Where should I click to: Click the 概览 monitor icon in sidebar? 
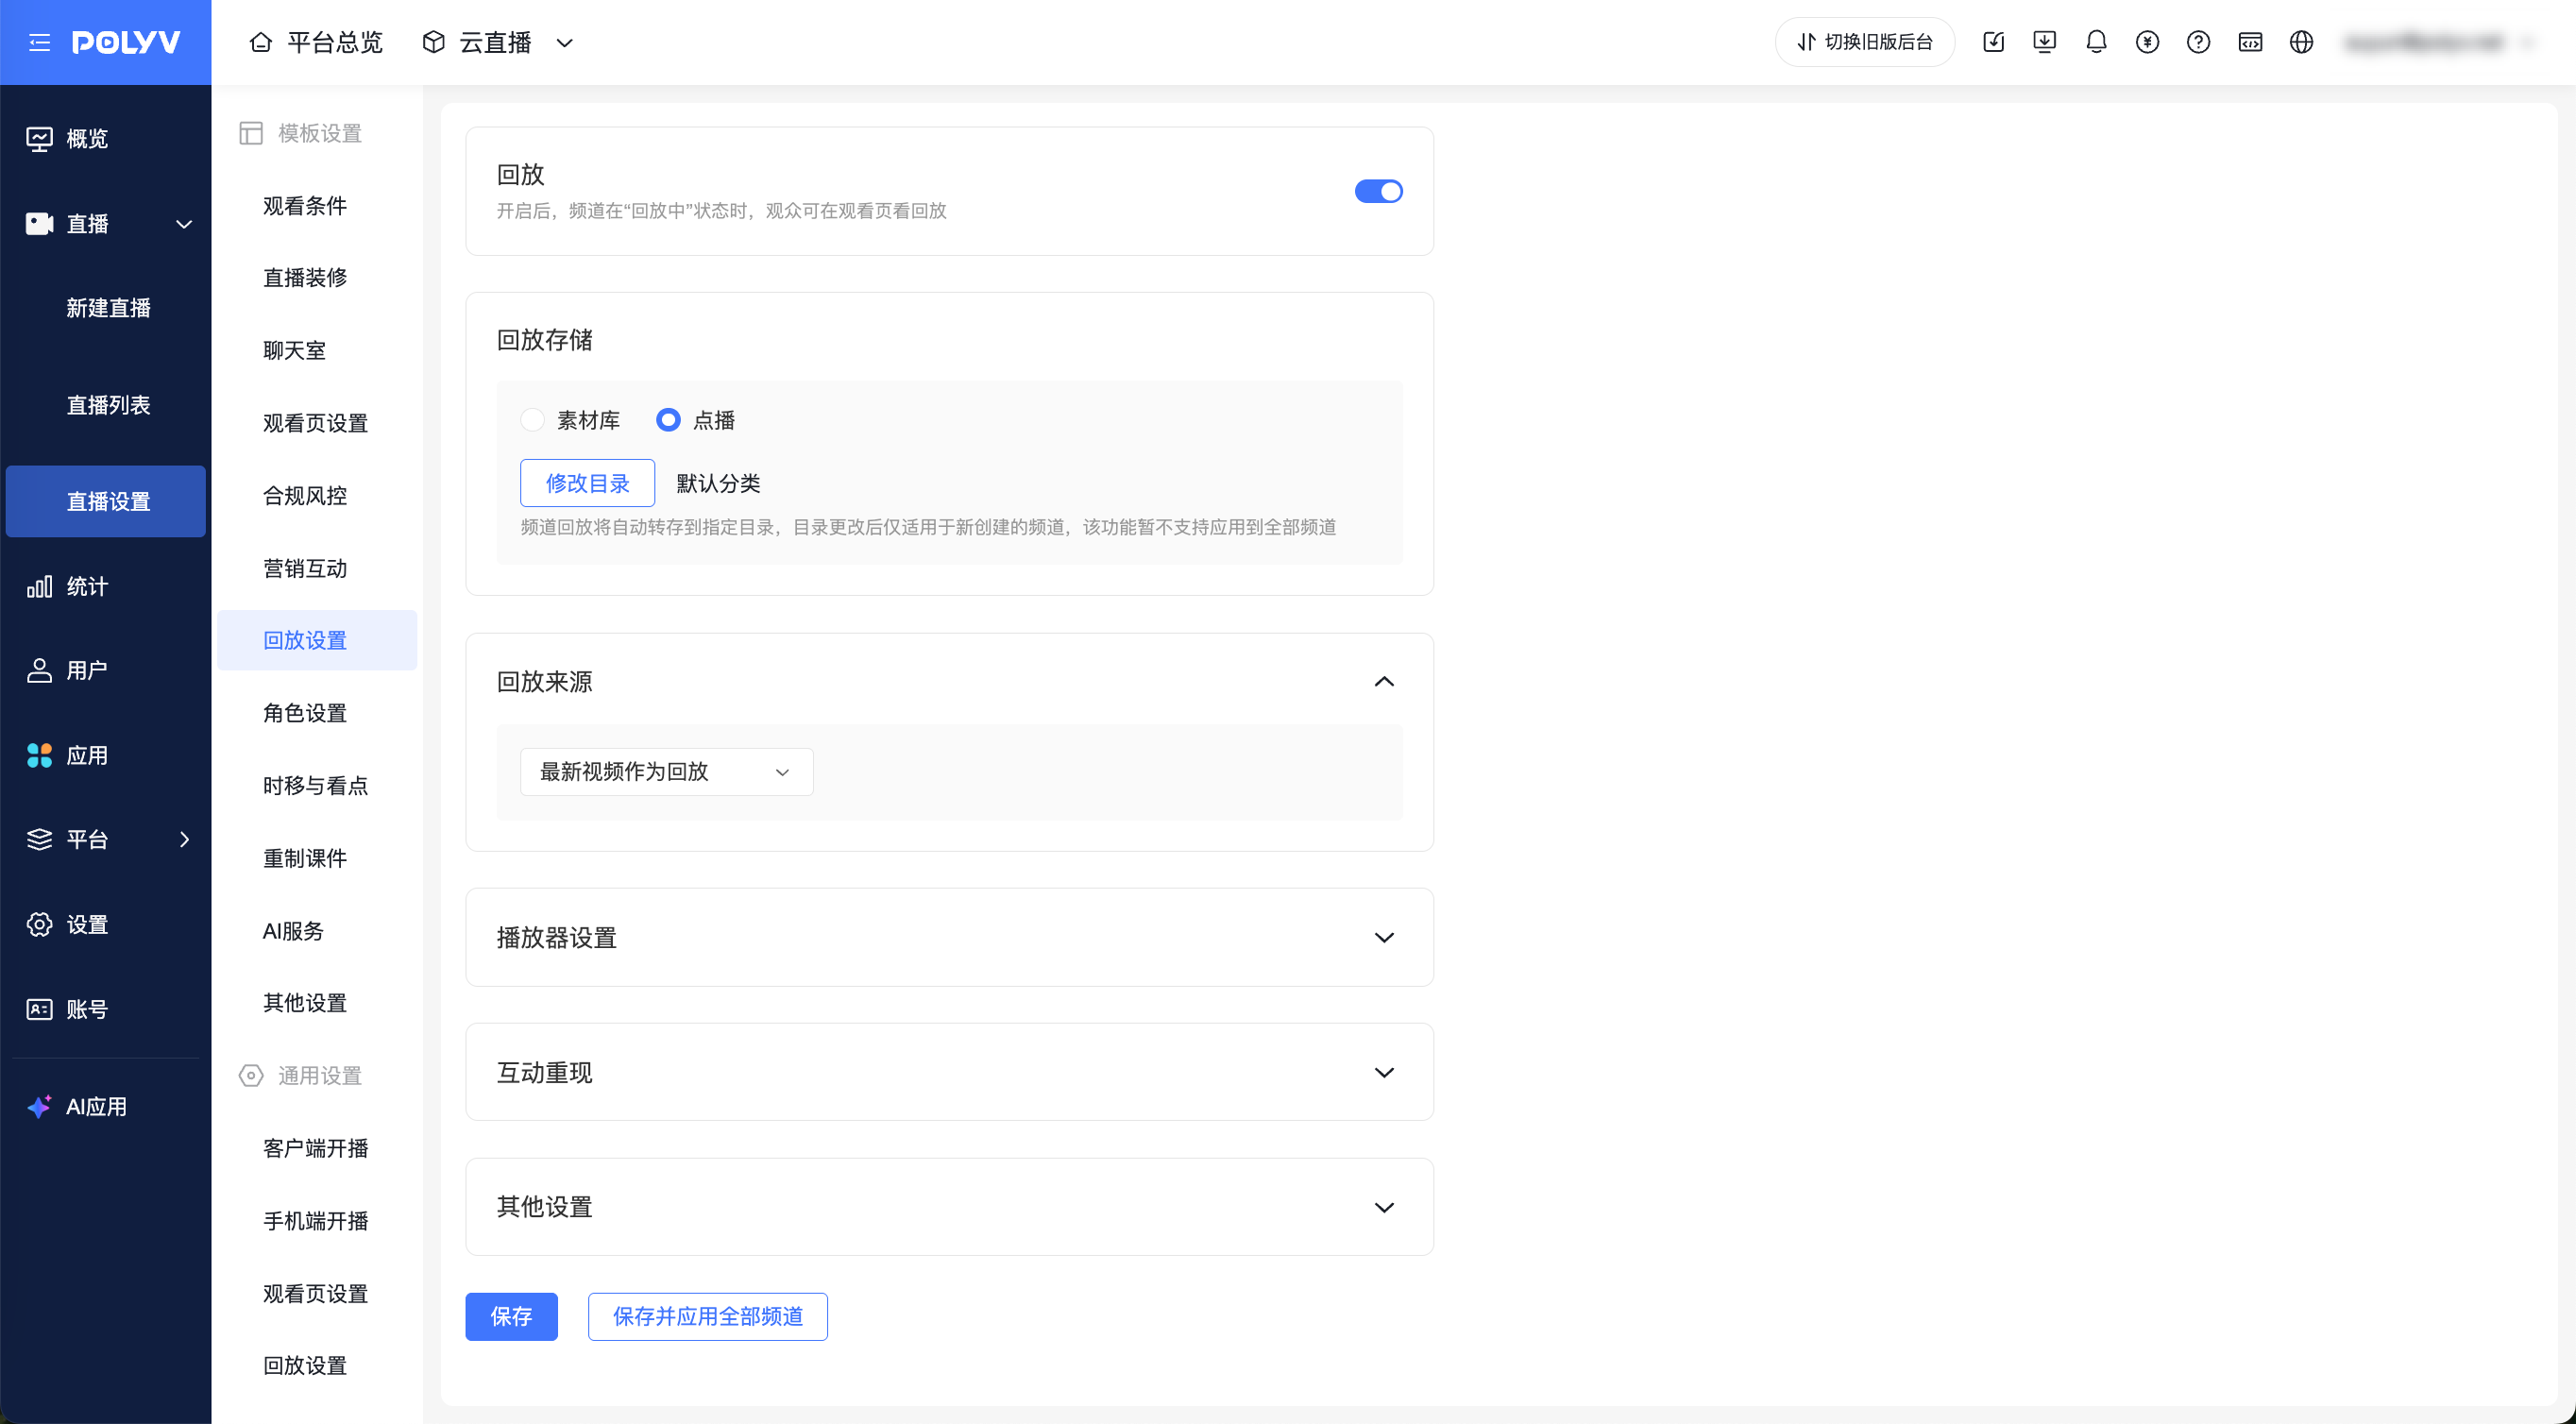[x=39, y=138]
